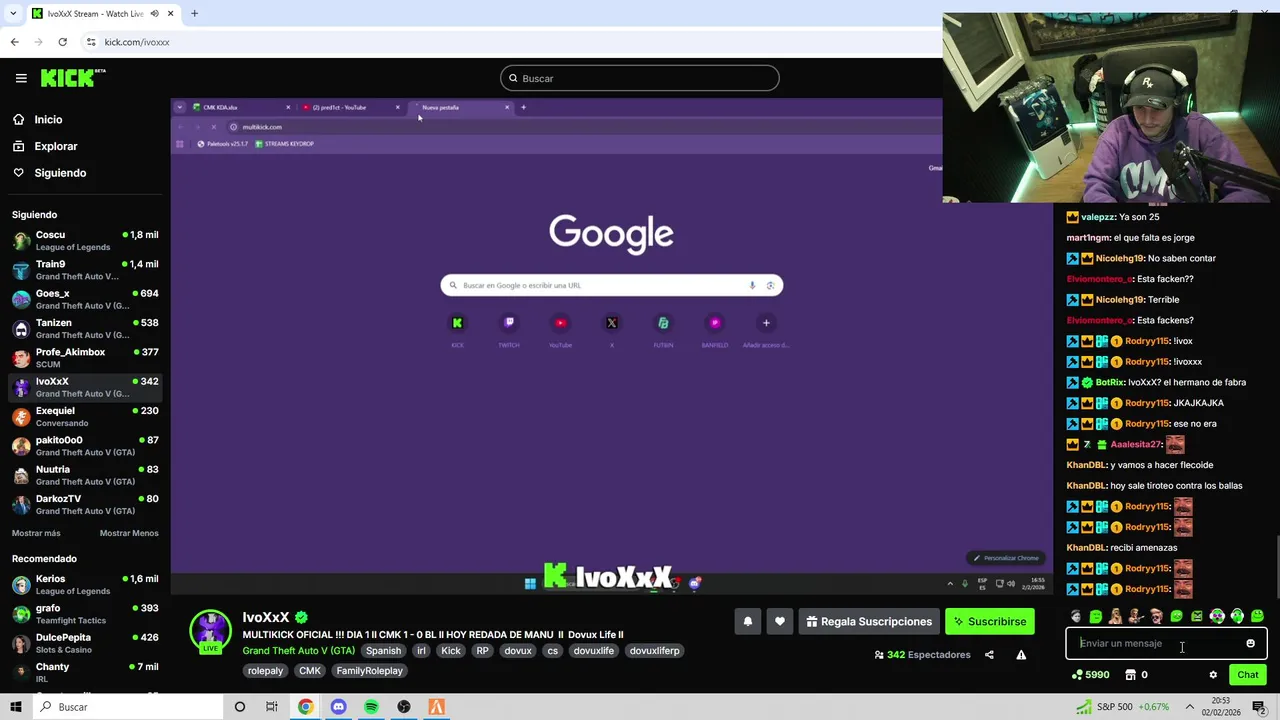
Task: Open Task View on the taskbar
Action: pos(272,707)
